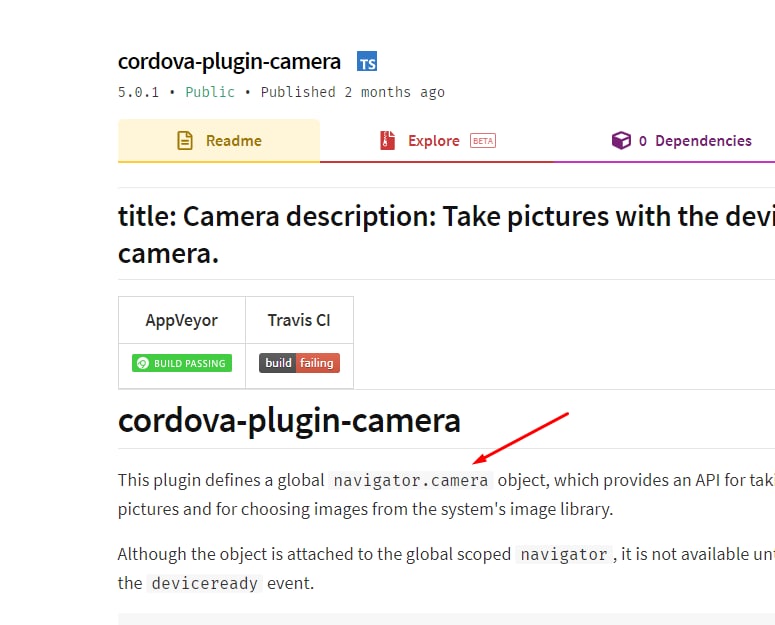Click the Travis CI table header cell

[299, 321]
